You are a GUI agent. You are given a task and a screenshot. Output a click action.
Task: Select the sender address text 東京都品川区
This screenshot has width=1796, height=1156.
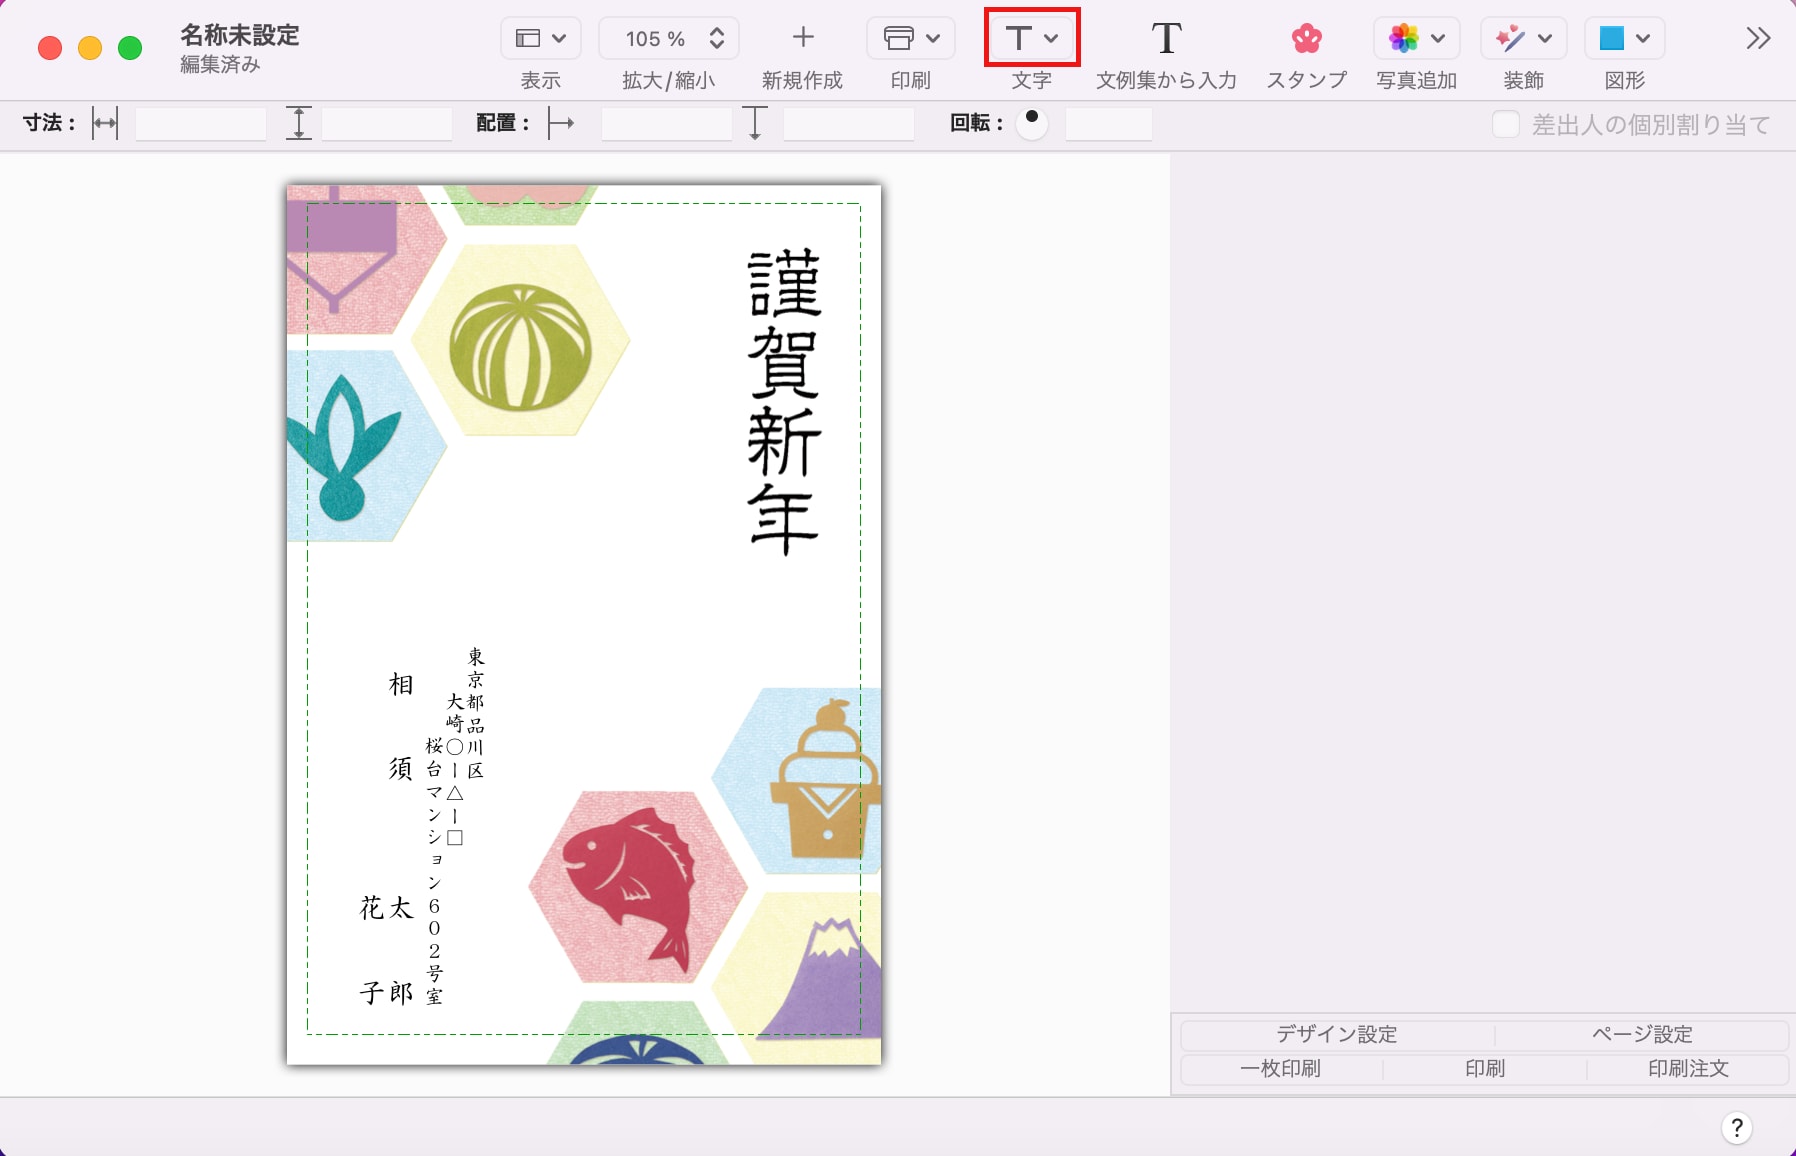coord(476,713)
